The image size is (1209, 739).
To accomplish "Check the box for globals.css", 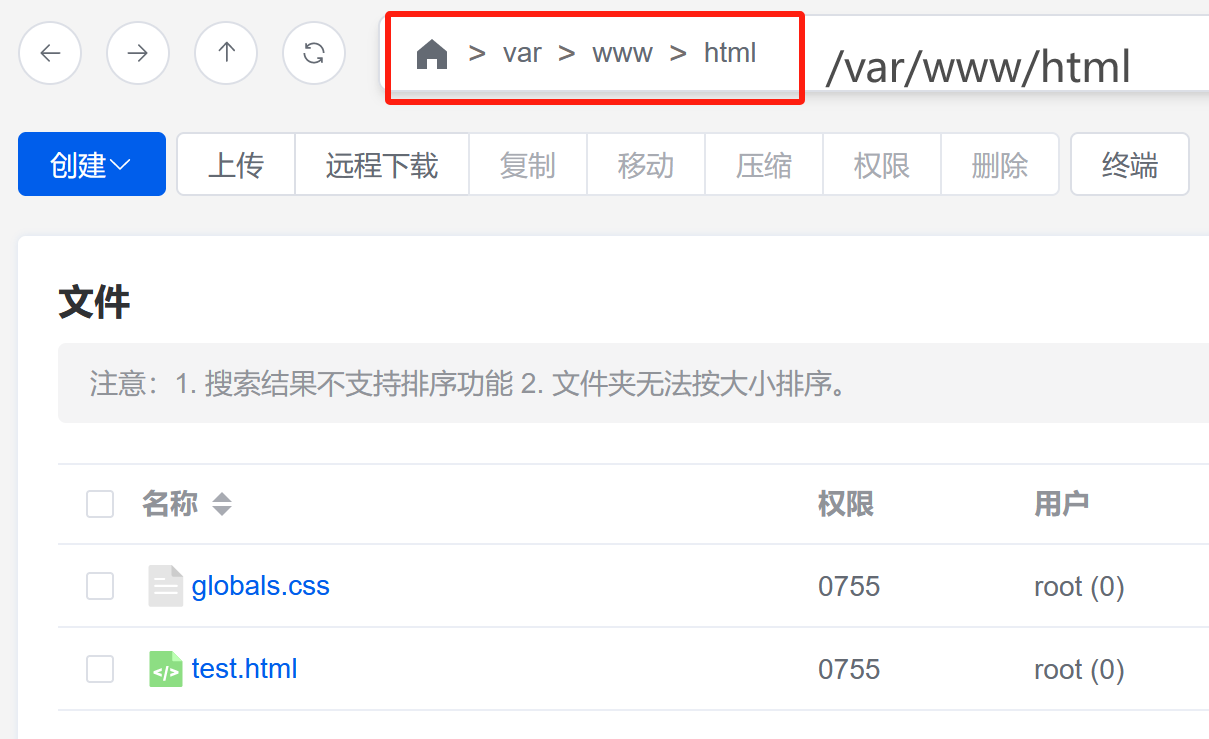I will tap(100, 586).
